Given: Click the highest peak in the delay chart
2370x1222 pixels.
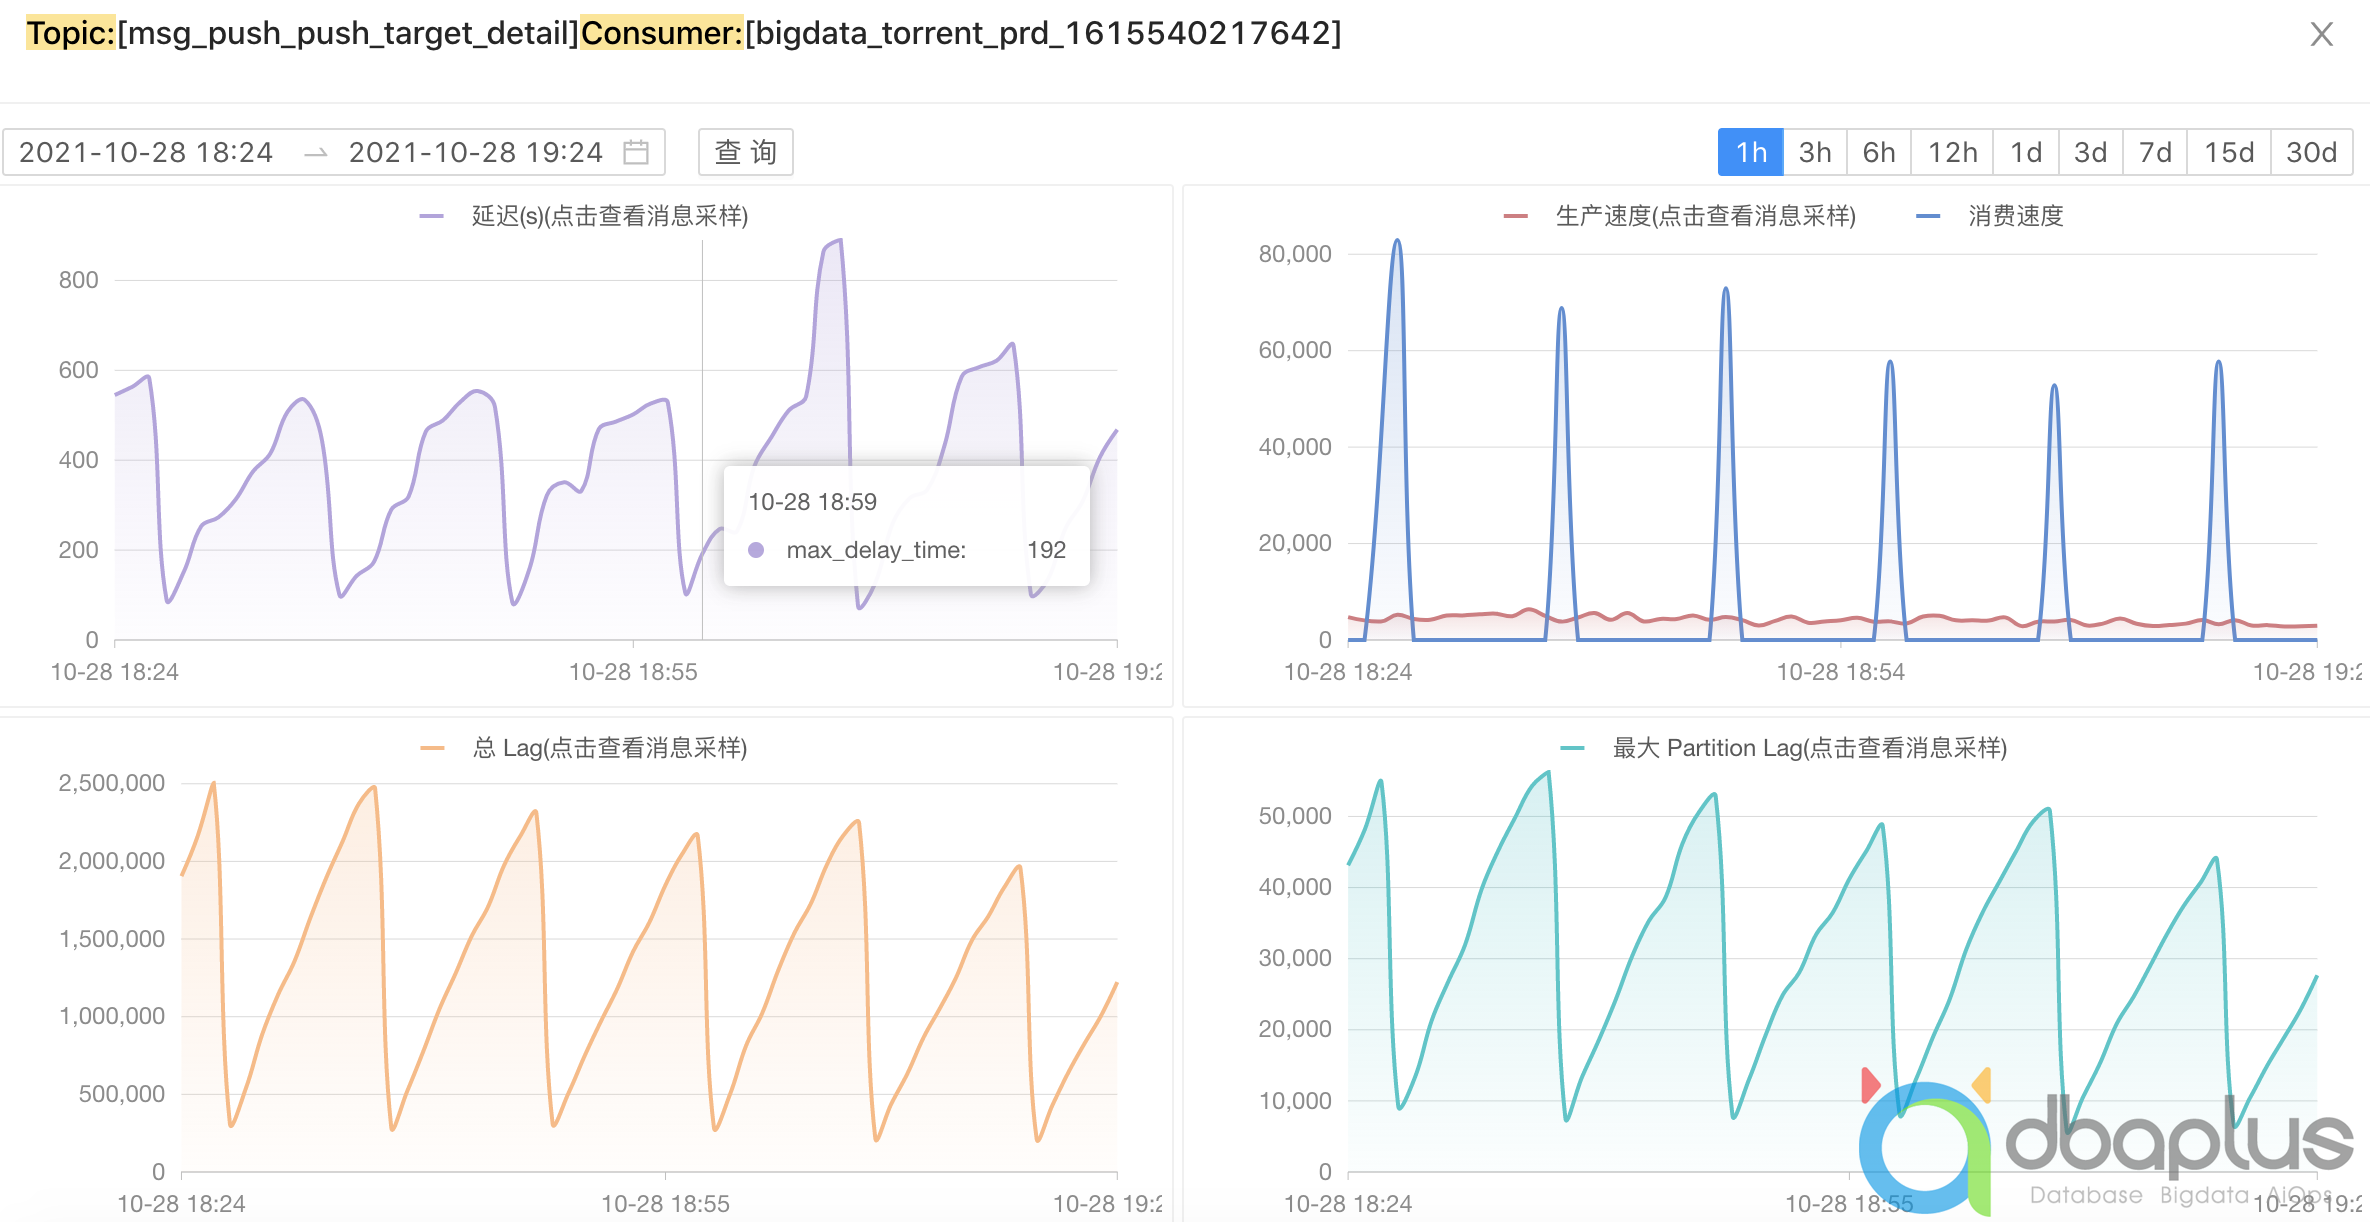Looking at the screenshot, I should point(840,240).
